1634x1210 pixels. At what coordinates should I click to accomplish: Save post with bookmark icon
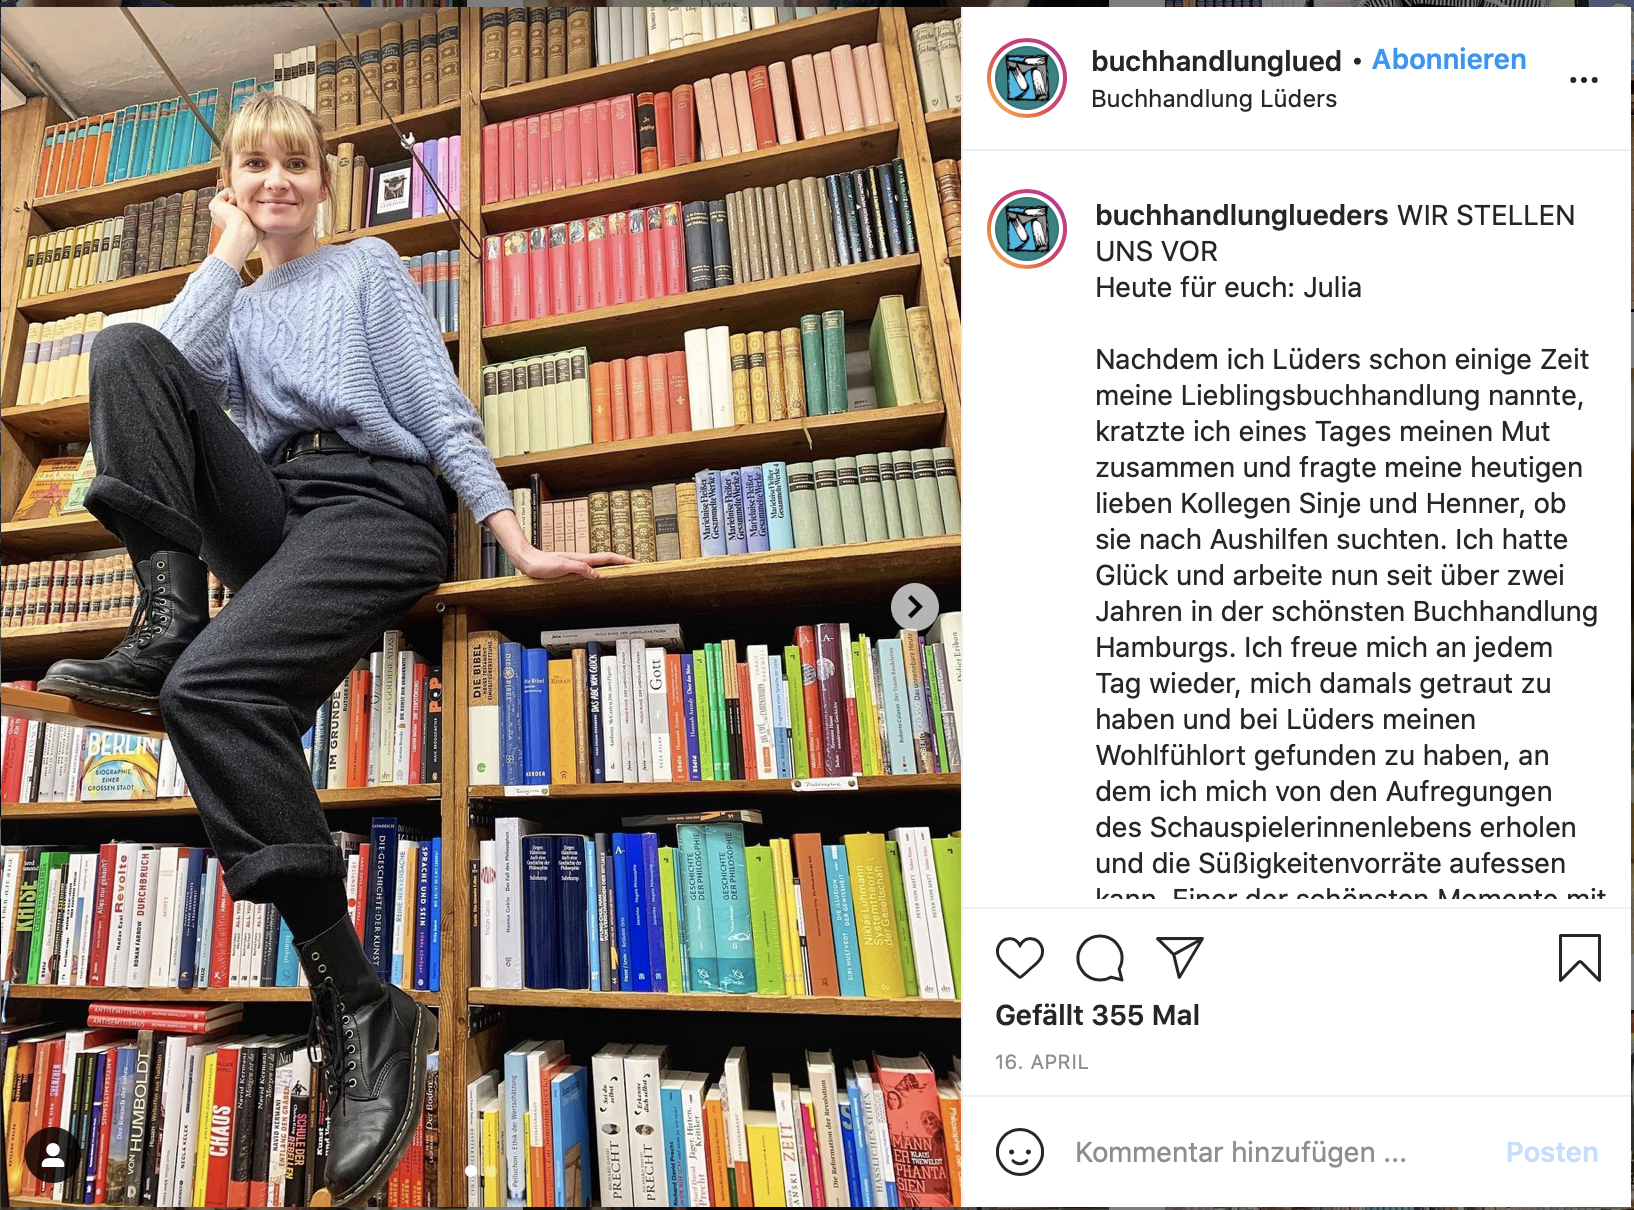pyautogui.click(x=1580, y=958)
